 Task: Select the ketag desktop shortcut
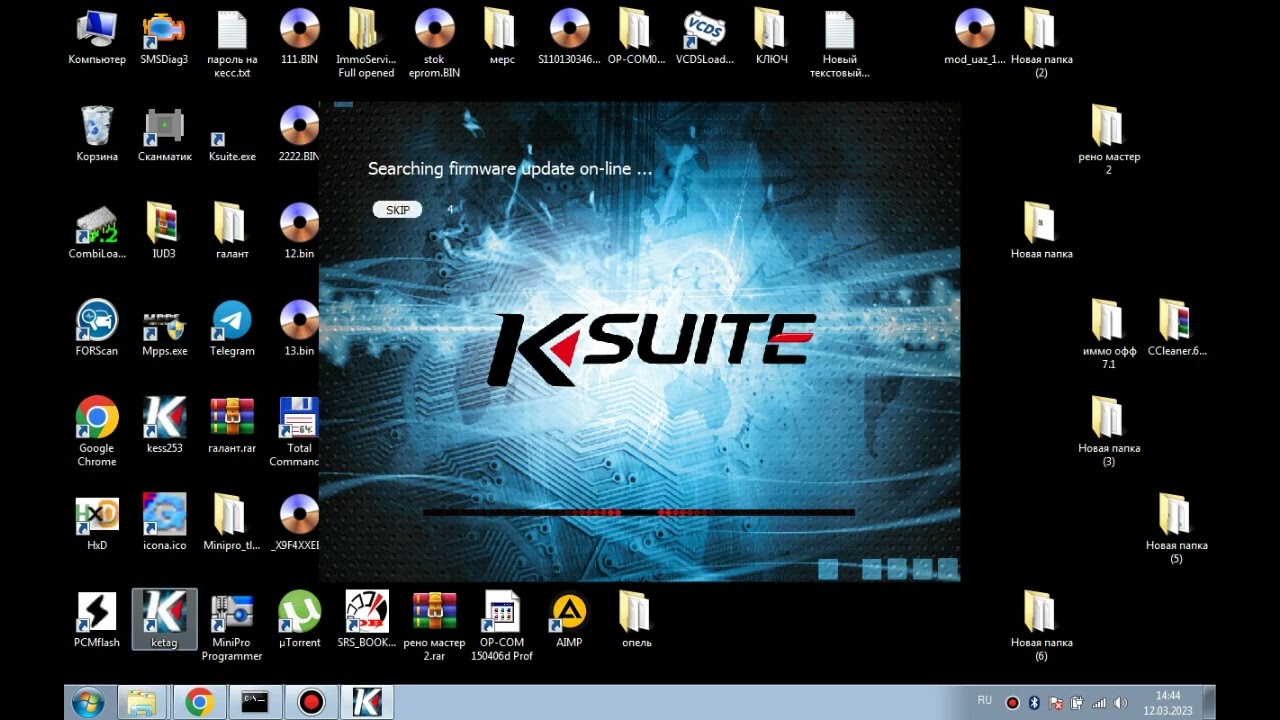coord(164,619)
